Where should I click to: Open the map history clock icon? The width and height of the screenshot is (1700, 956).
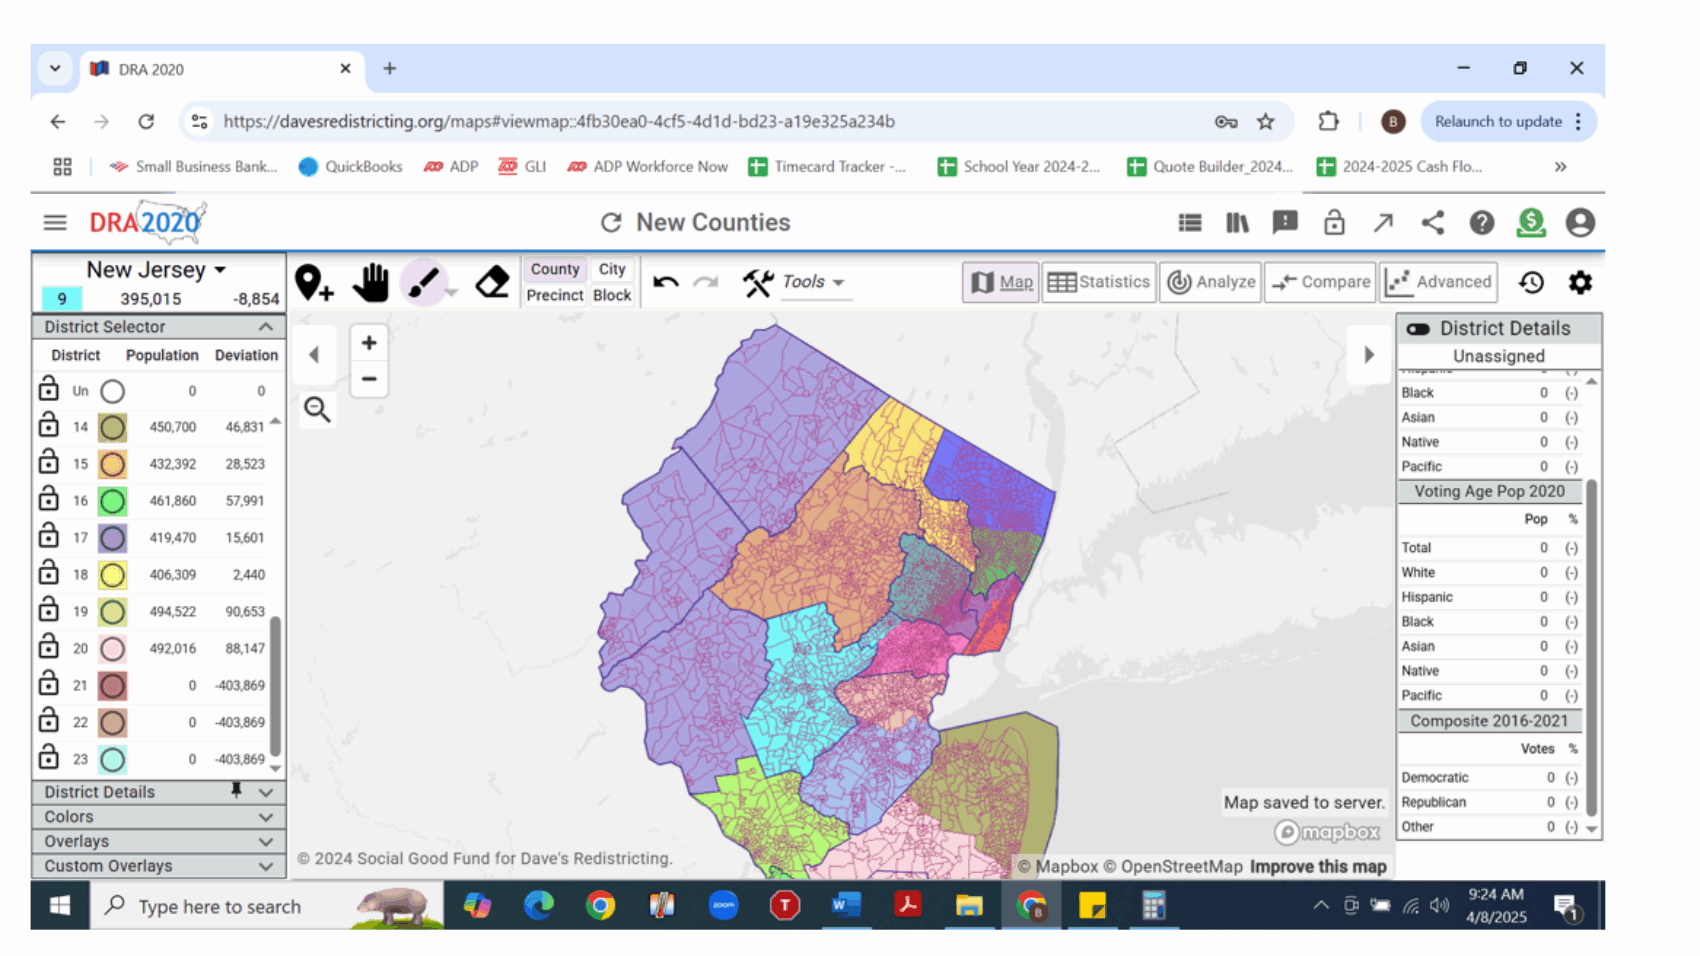coord(1531,283)
